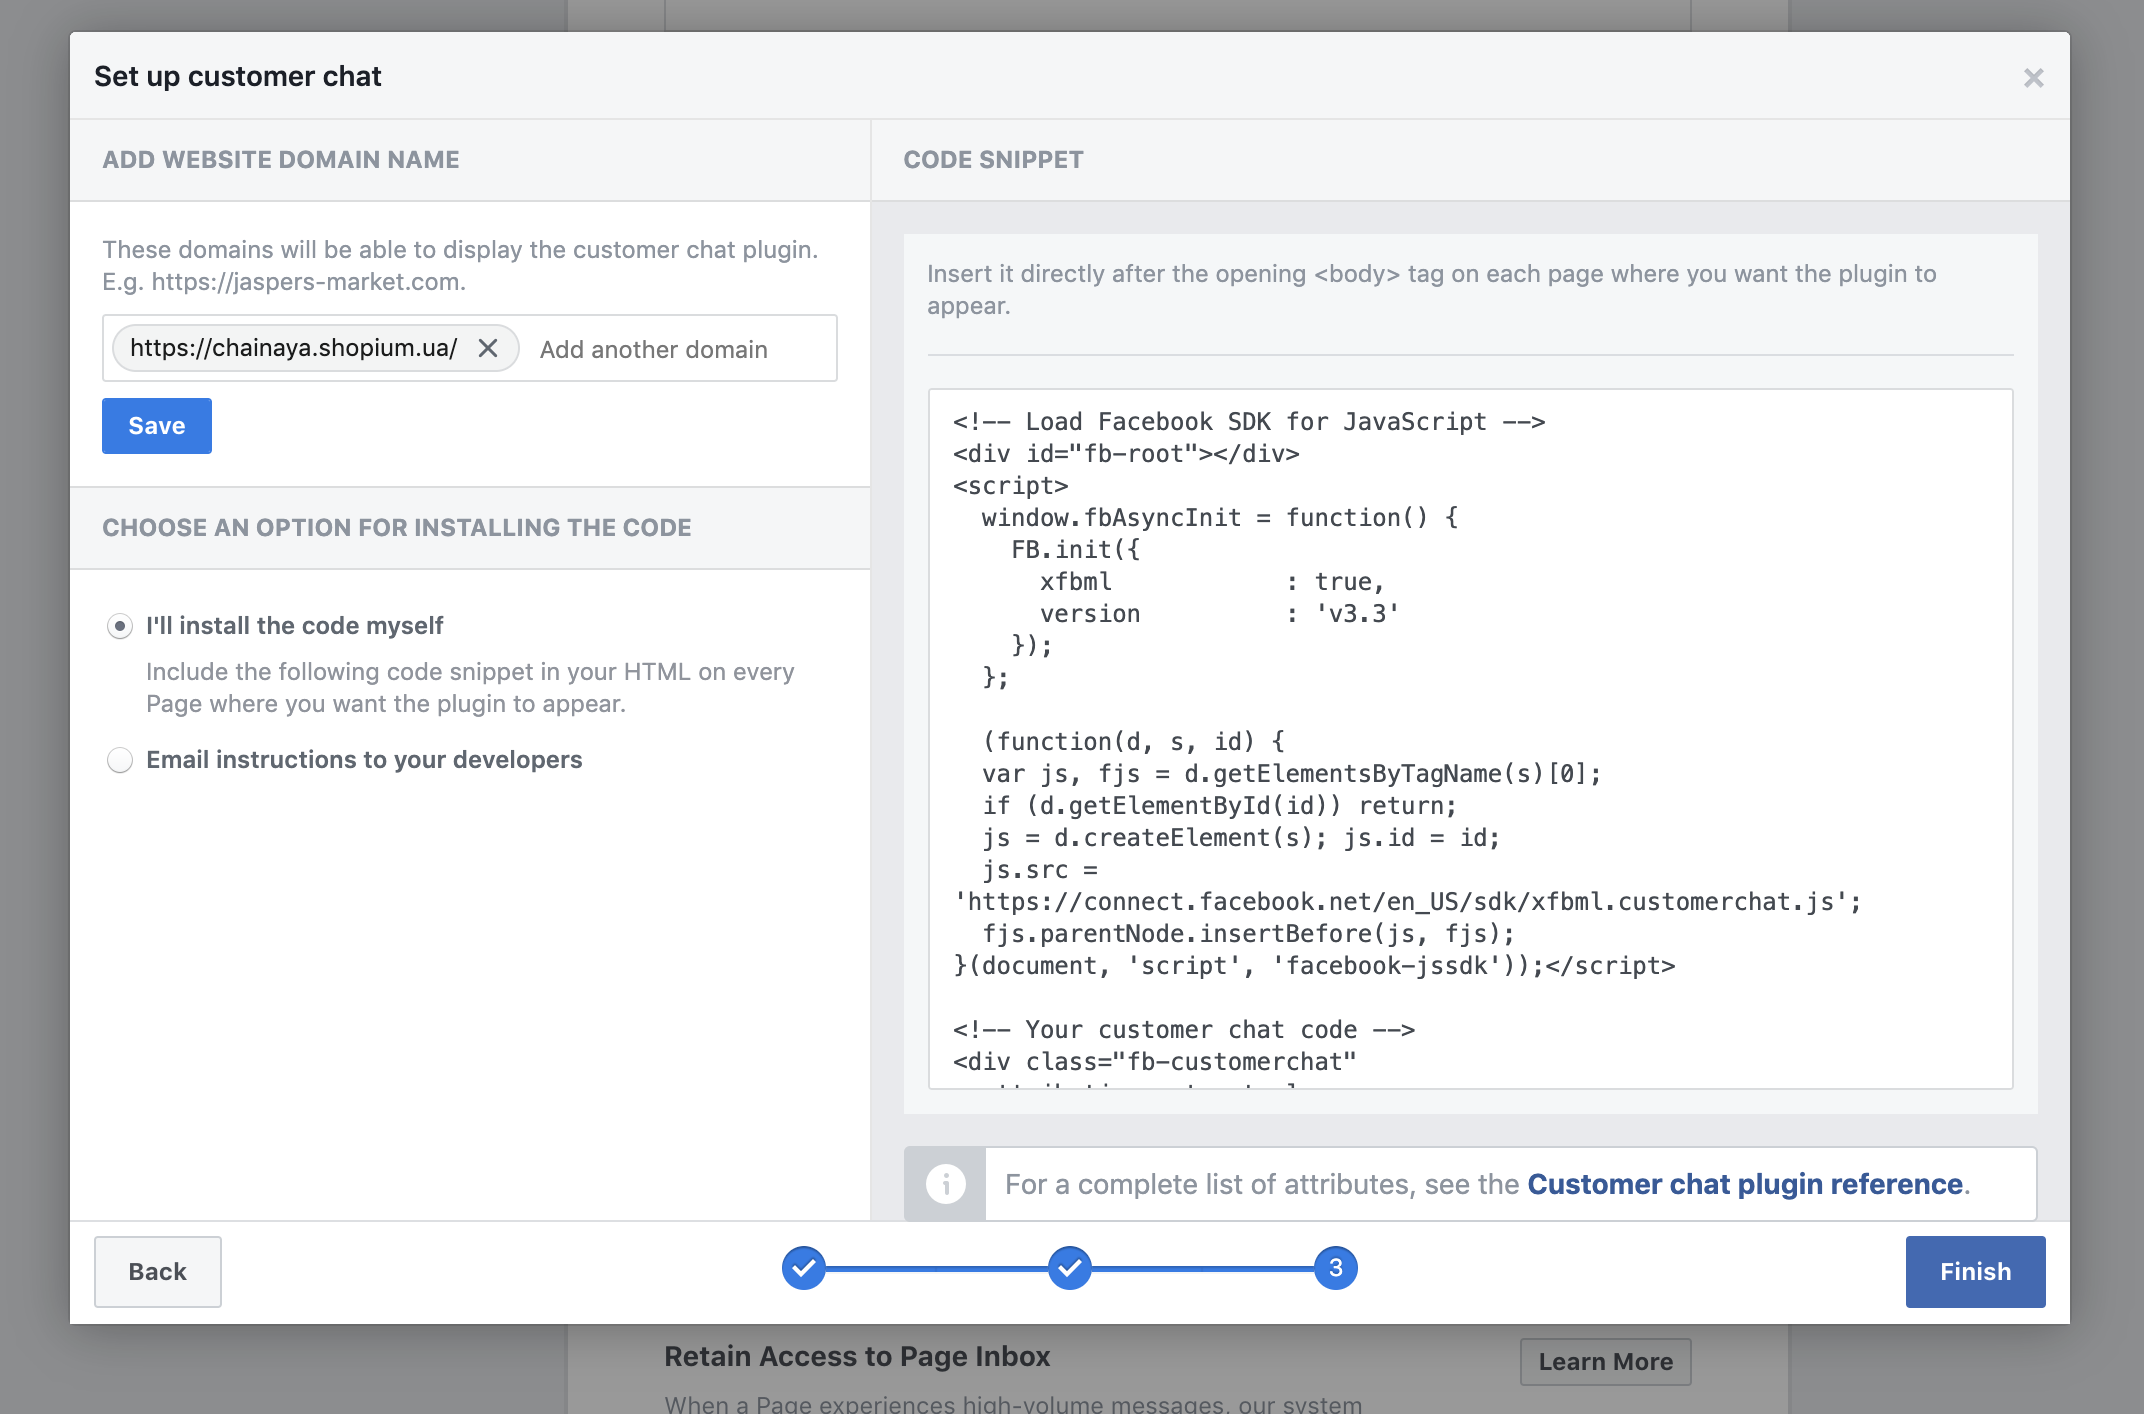Screen dimensions: 2144x1414
Task: Open Customer chat plugin reference link
Action: coord(1745,1184)
